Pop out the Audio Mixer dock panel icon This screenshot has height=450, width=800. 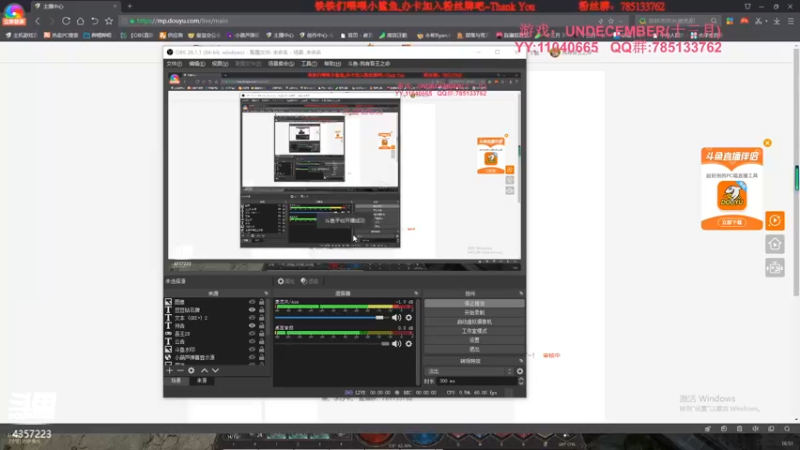click(416, 293)
